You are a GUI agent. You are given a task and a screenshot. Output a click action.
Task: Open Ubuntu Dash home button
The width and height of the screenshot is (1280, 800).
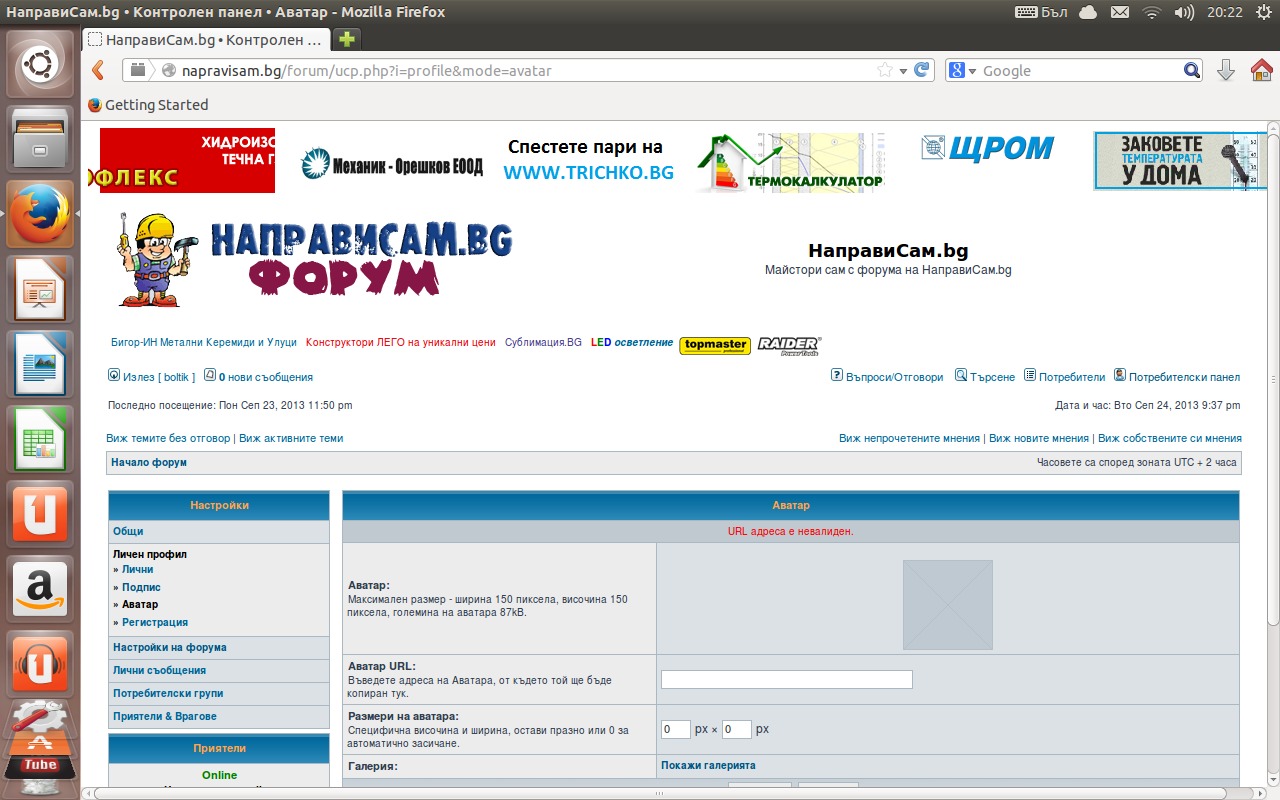pos(40,67)
